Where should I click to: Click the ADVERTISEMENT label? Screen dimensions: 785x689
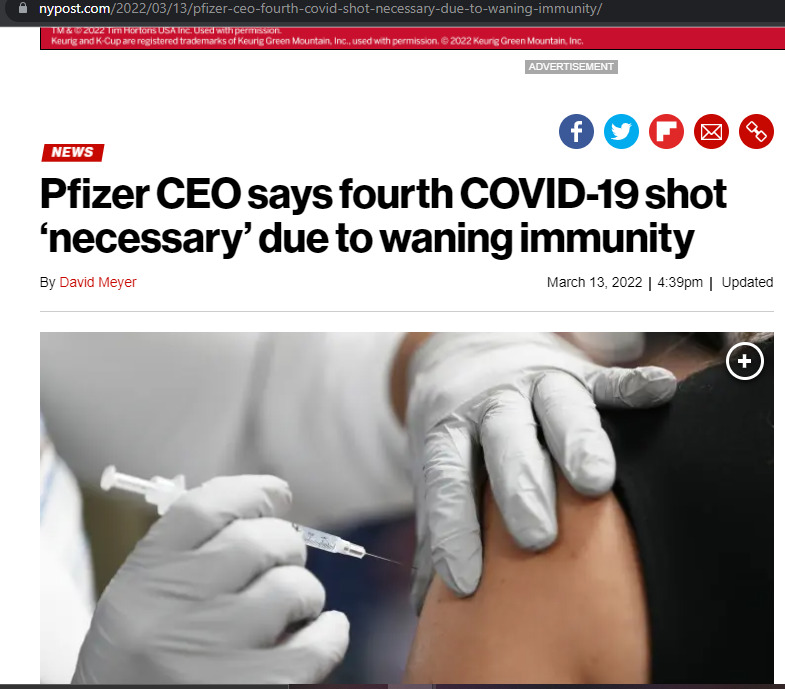571,67
